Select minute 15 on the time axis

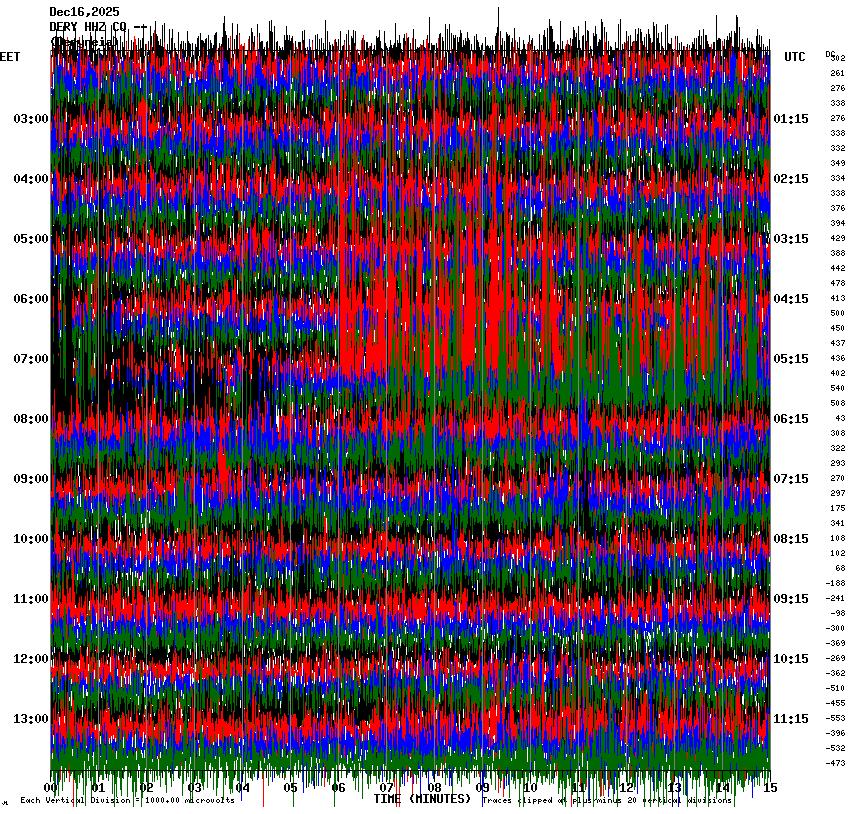[769, 788]
